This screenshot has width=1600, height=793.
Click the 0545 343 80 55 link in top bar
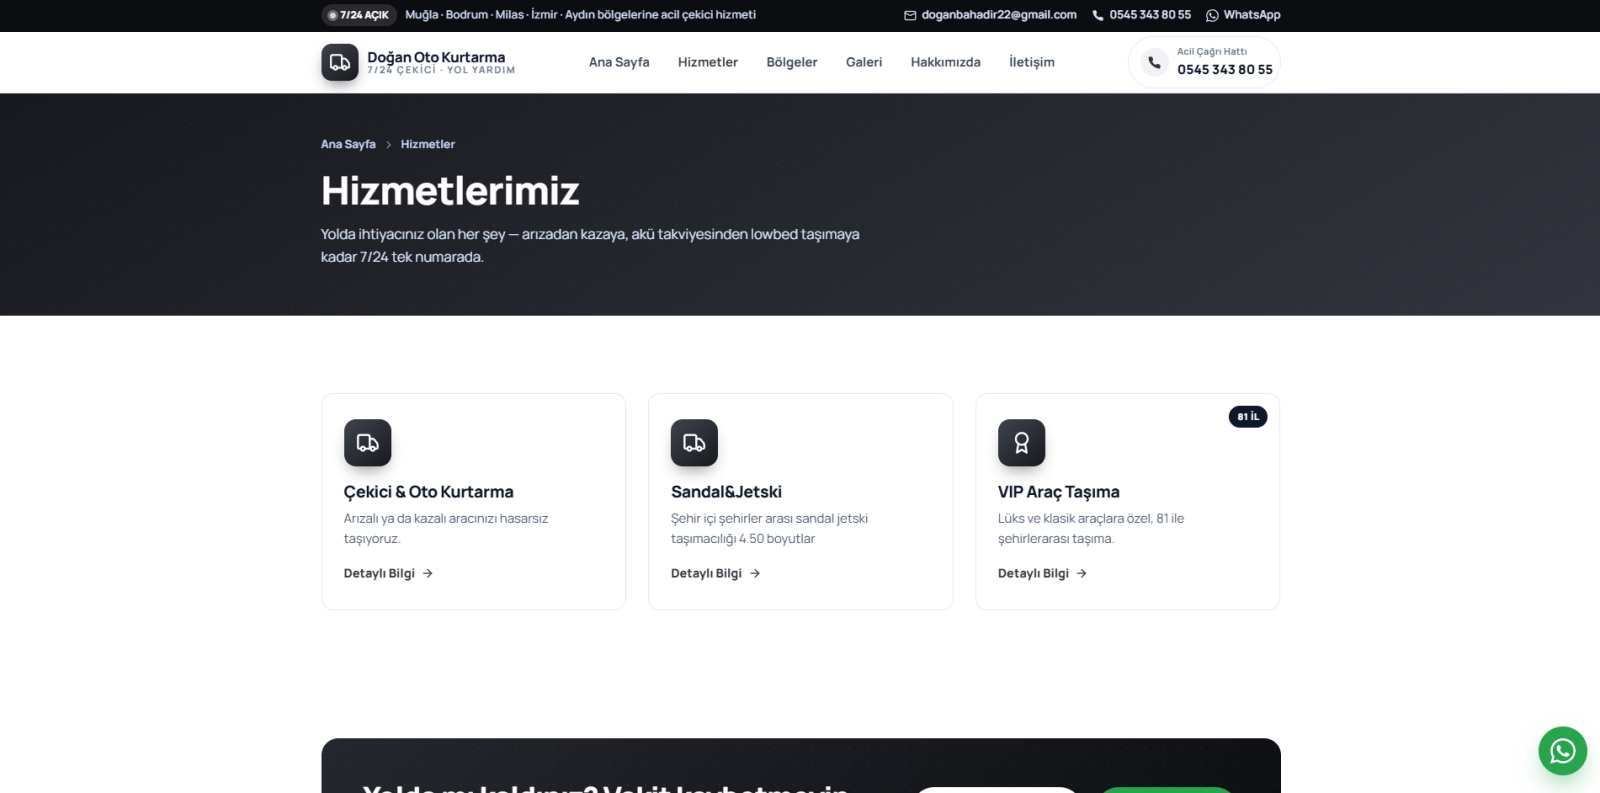(1142, 15)
